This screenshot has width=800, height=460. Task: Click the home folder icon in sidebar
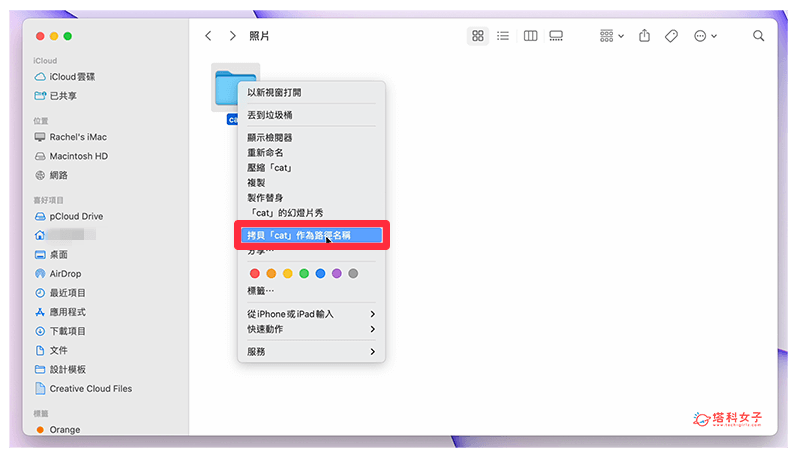pos(40,235)
